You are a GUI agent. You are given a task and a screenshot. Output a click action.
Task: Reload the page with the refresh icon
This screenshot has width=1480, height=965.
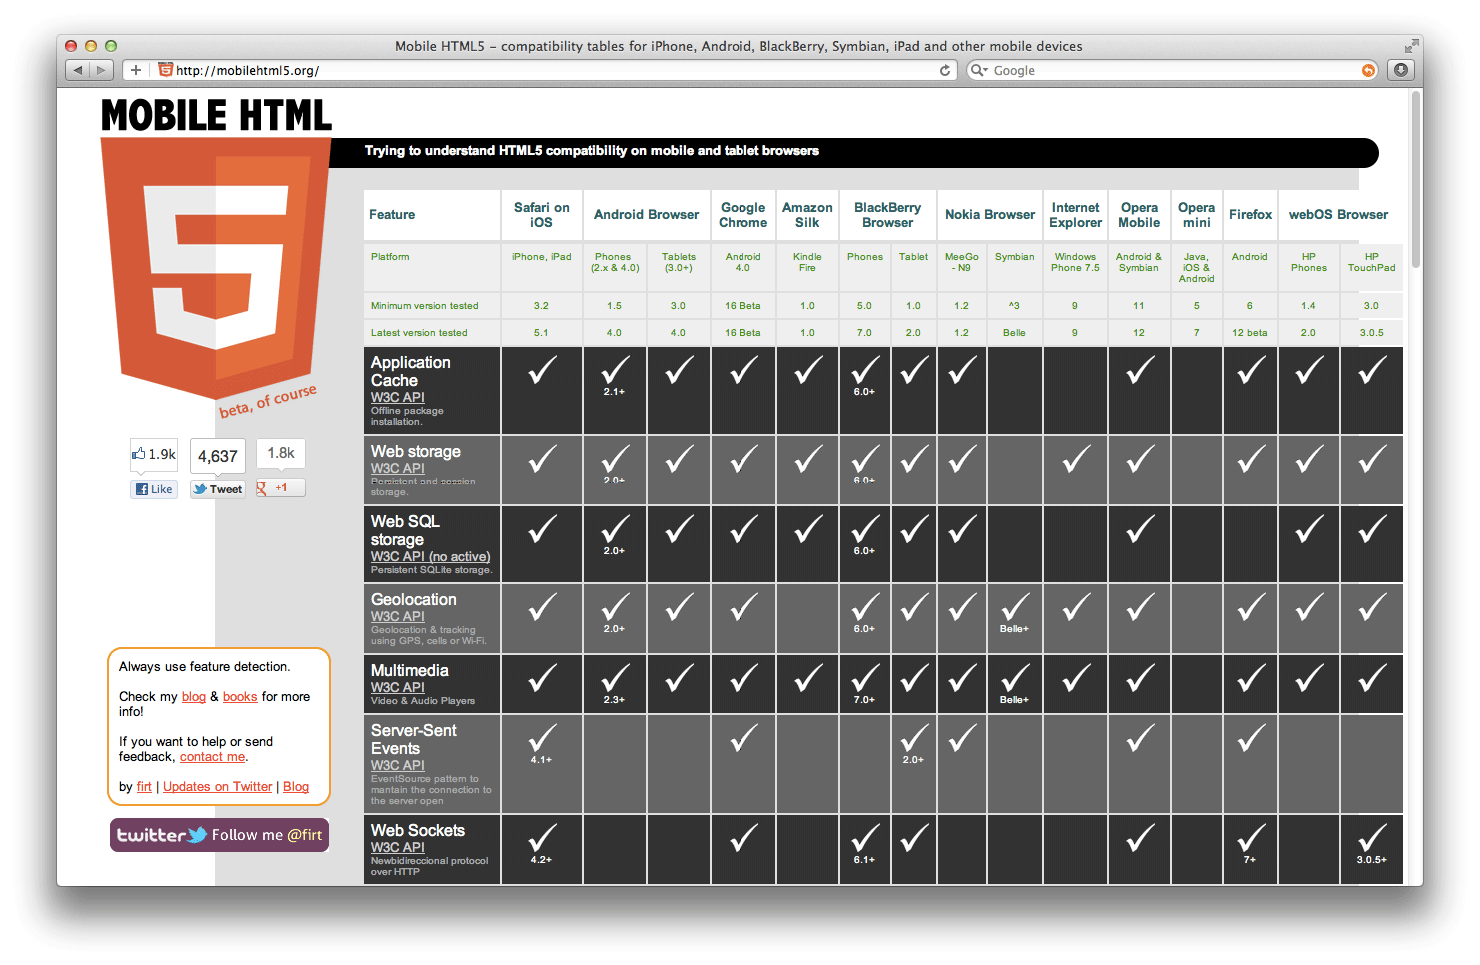(x=945, y=70)
